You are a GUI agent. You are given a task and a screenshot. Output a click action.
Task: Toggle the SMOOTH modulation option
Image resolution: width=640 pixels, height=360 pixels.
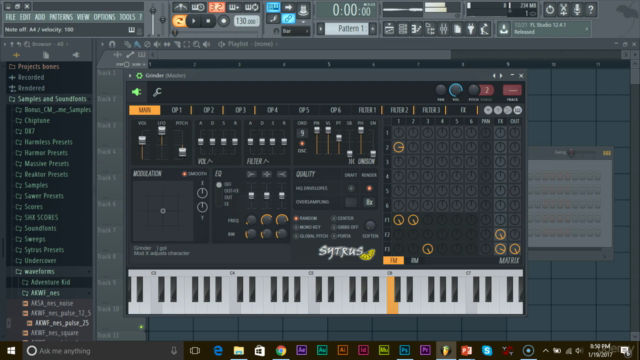pyautogui.click(x=194, y=174)
